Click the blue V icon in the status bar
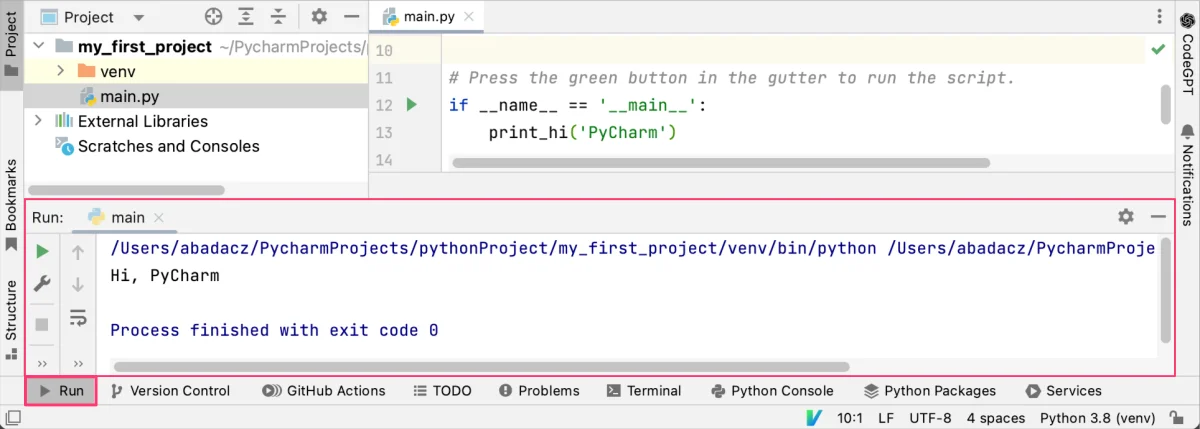 (814, 418)
